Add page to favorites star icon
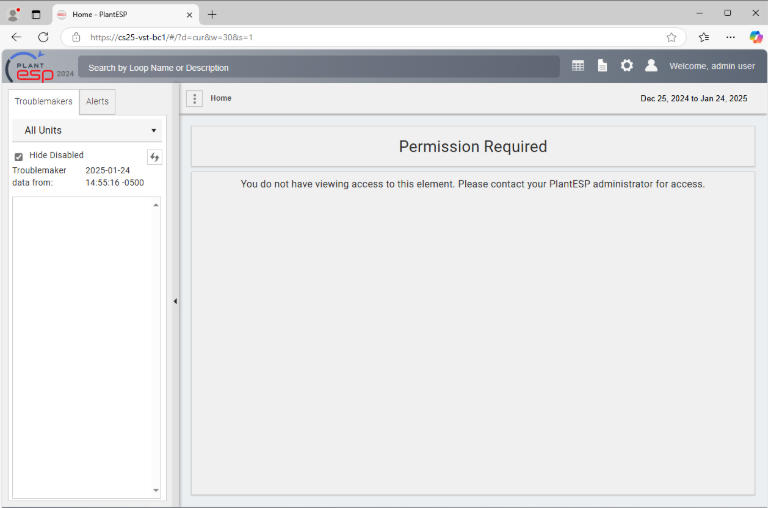The height and width of the screenshot is (508, 768). [x=672, y=37]
